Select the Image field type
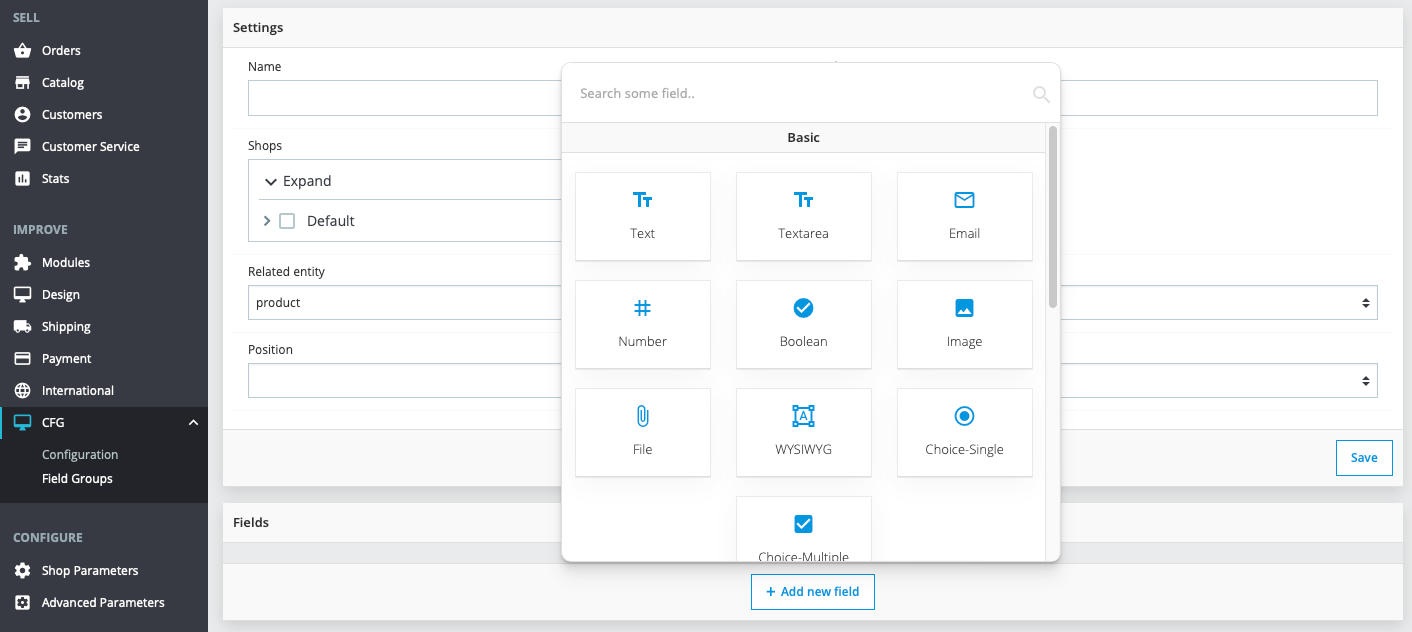The width and height of the screenshot is (1412, 632). [x=964, y=324]
